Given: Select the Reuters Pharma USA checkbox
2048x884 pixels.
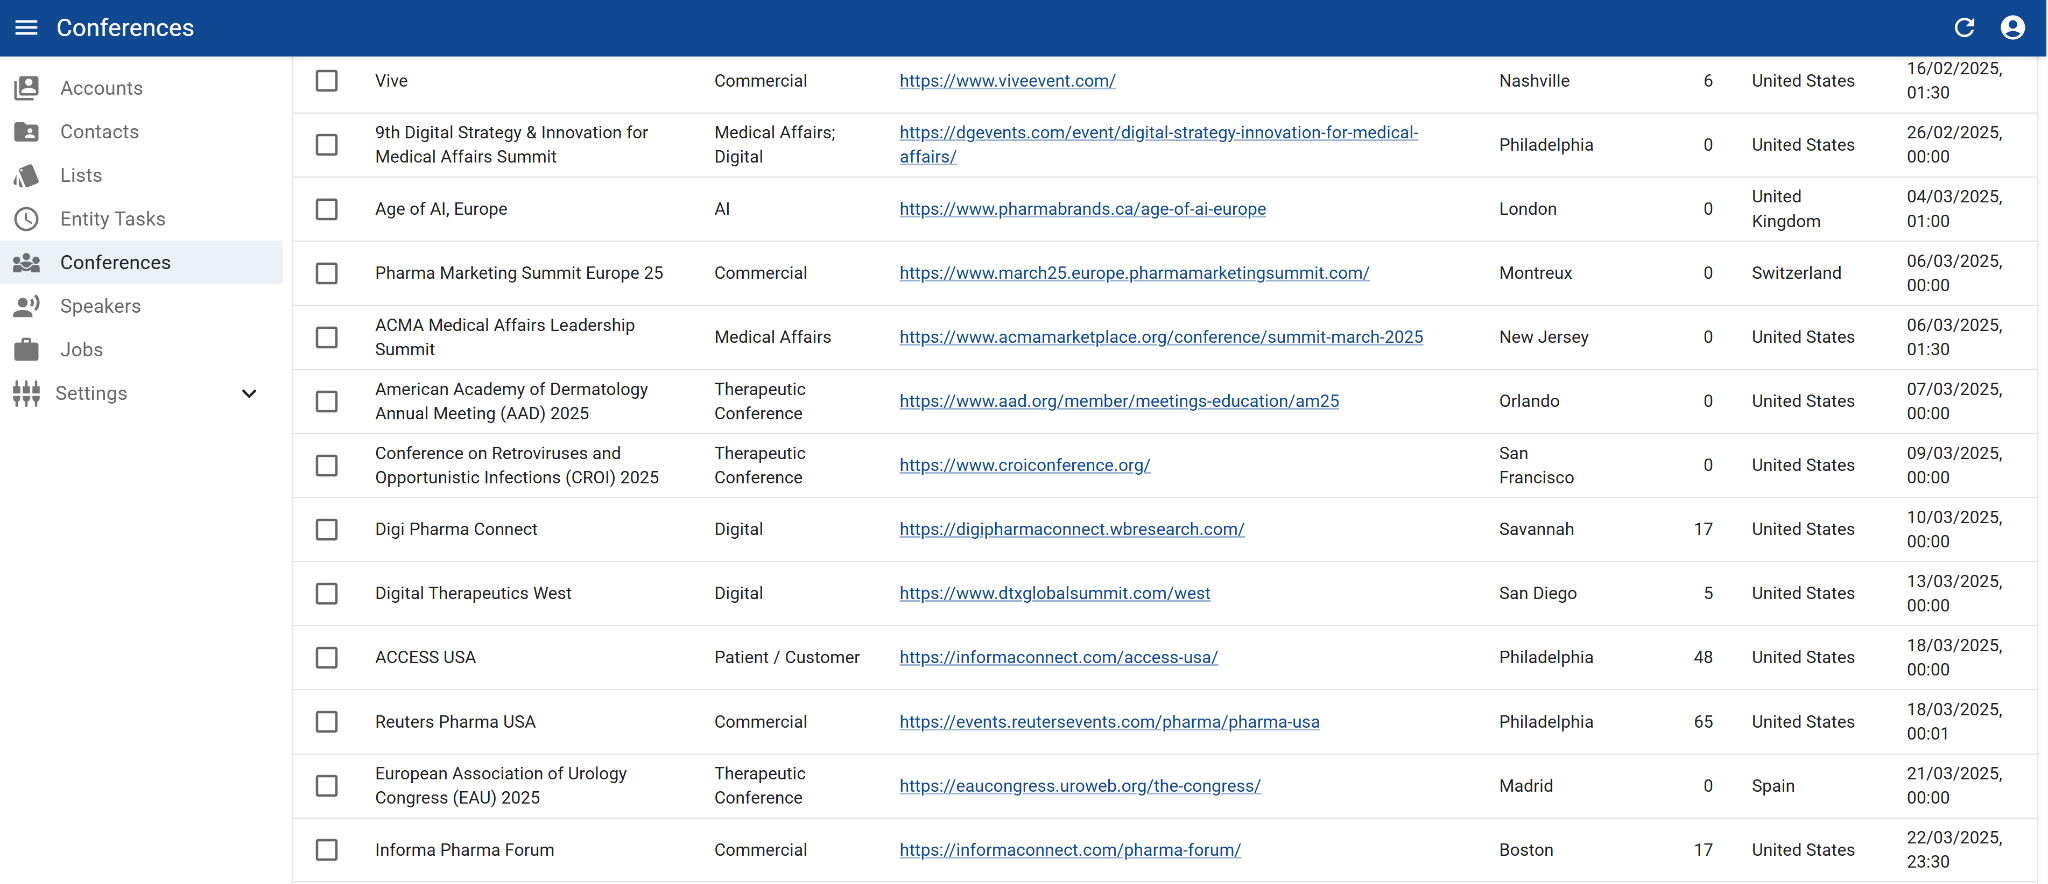Looking at the screenshot, I should point(327,722).
